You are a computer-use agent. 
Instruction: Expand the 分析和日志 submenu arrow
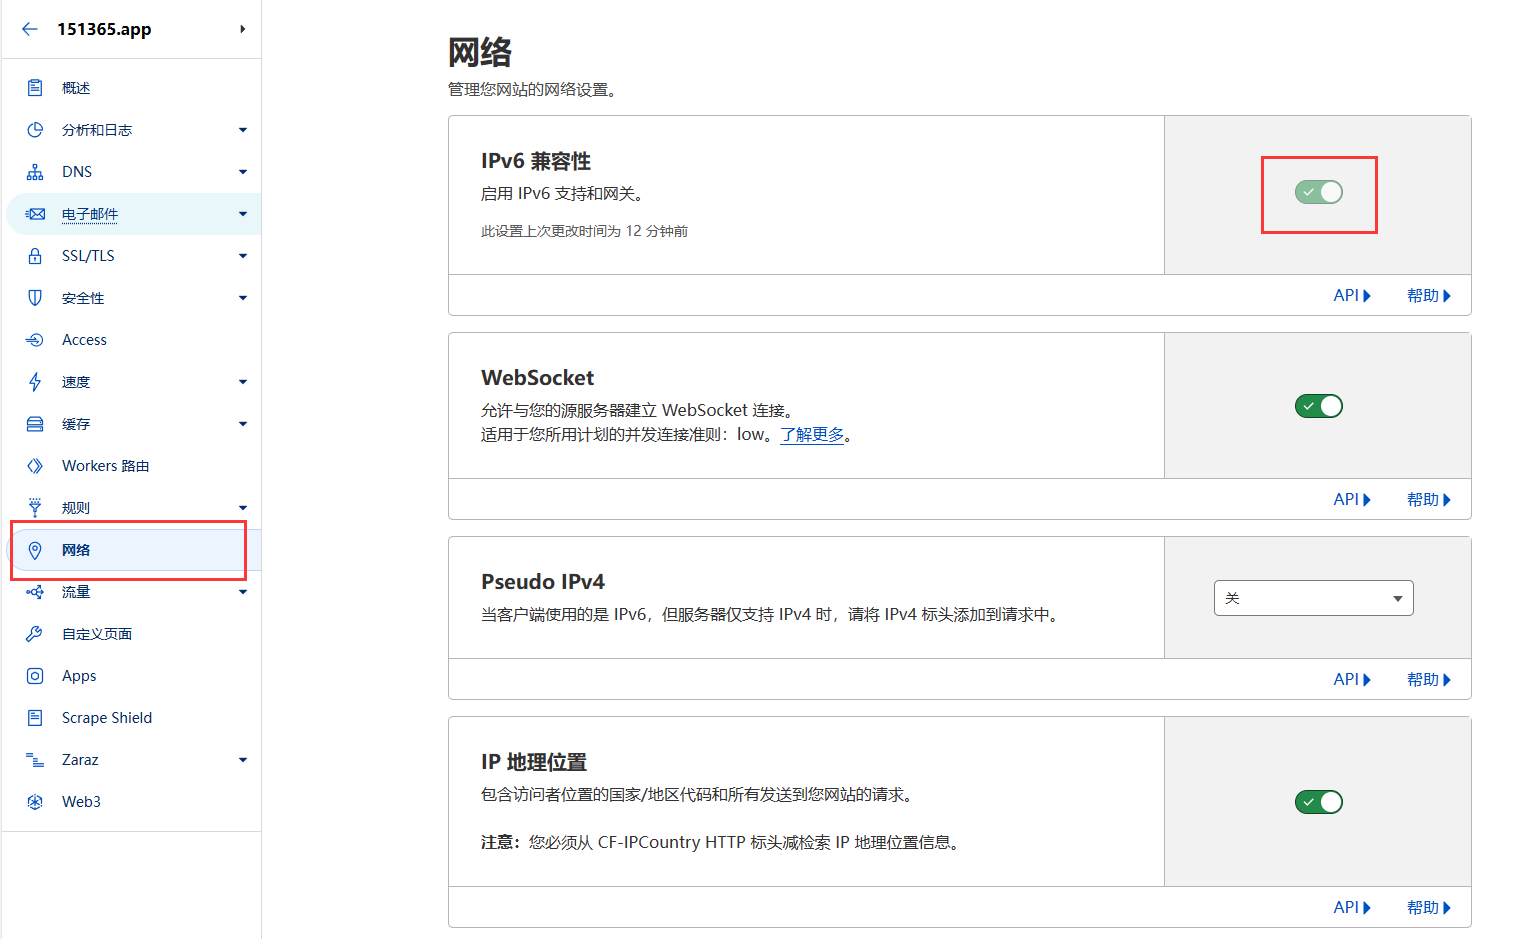(242, 130)
